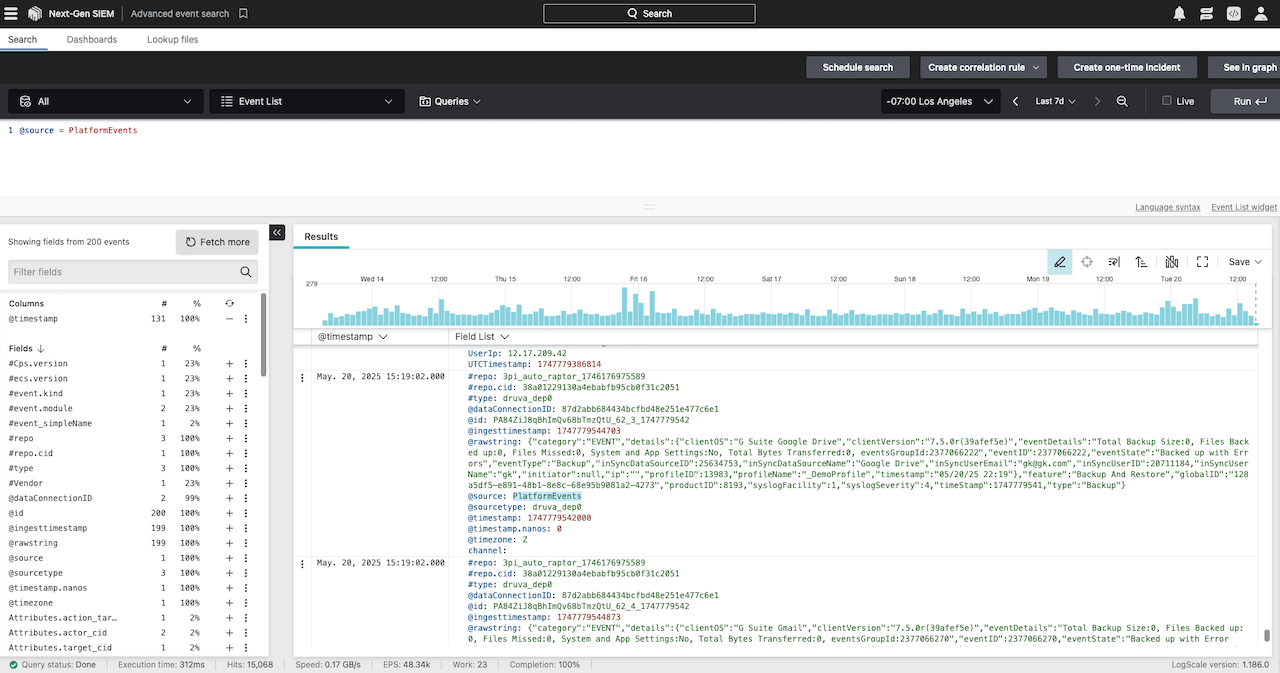Open more options for @timestamp column
Viewport: 1280px width, 673px height.
pyautogui.click(x=245, y=319)
